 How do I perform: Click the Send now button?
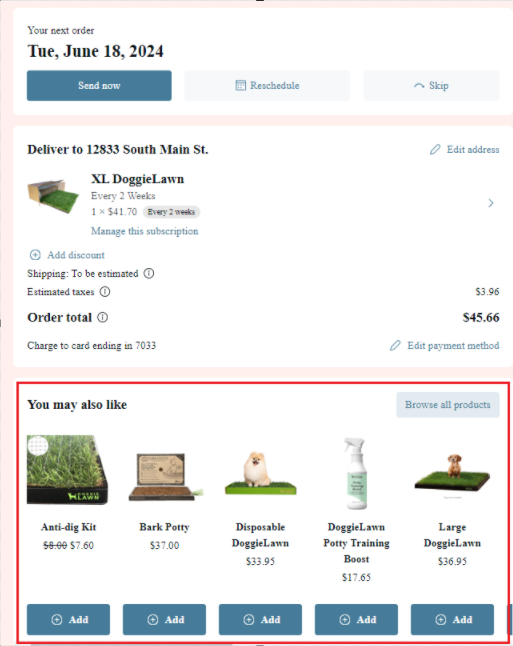99,86
